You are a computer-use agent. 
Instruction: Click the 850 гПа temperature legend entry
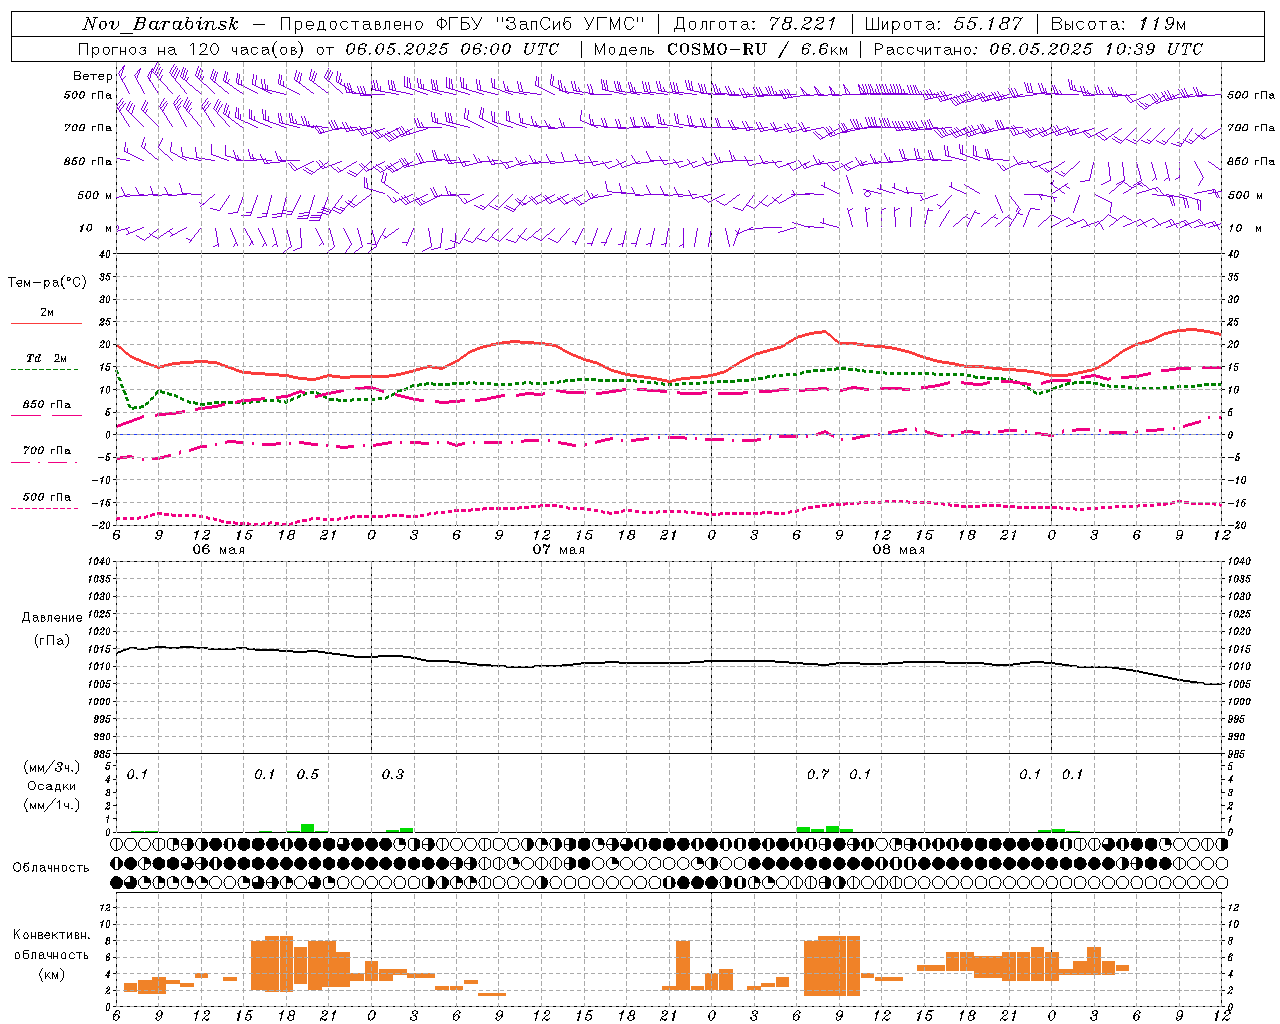pos(47,405)
